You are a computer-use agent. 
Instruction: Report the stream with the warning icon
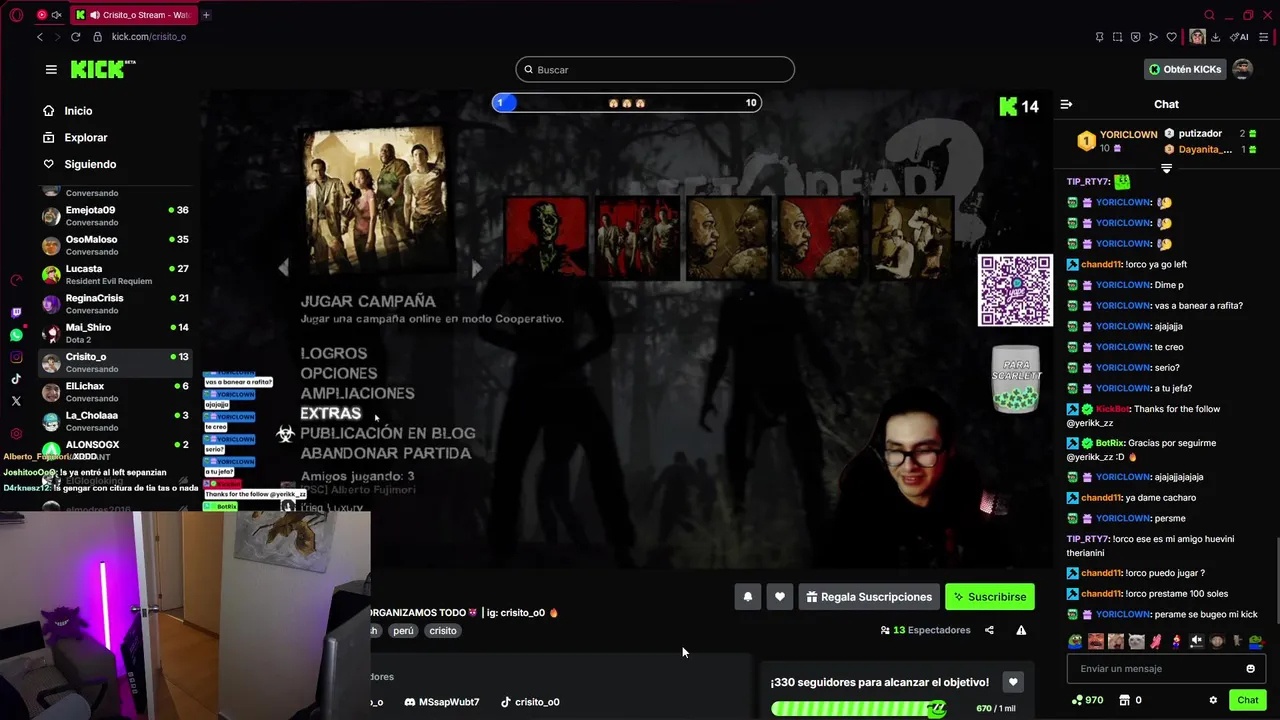[1021, 630]
